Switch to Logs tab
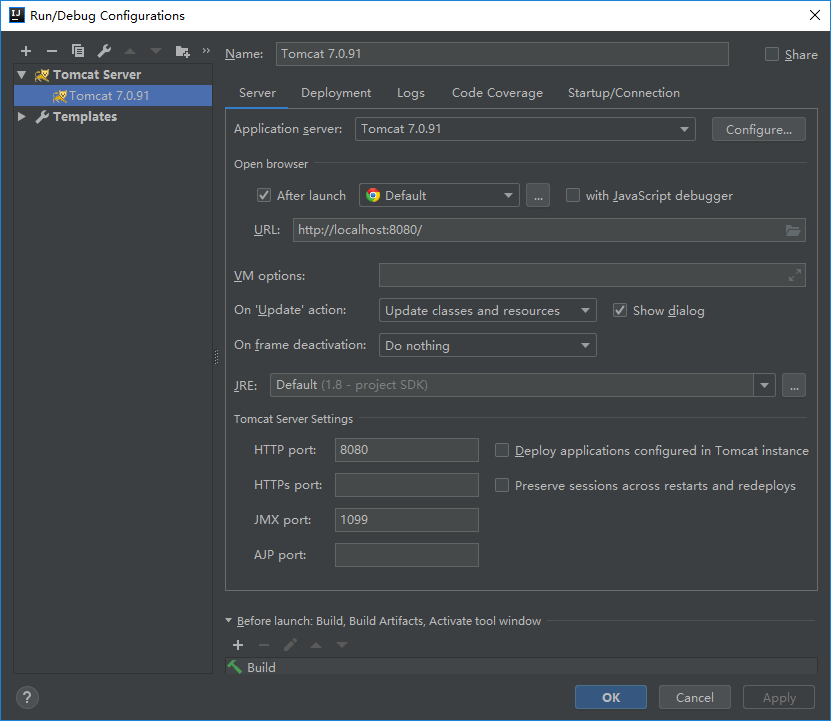This screenshot has height=721, width=831. tap(411, 93)
